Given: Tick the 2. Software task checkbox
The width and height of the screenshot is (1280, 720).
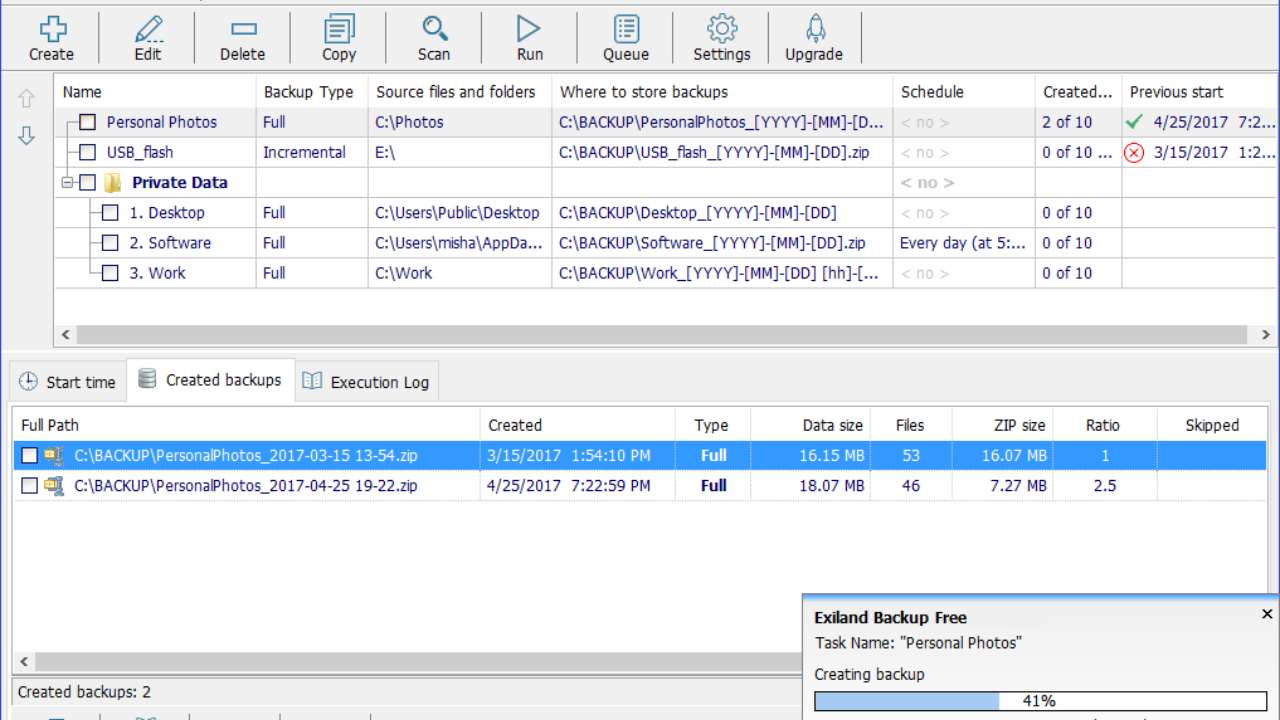Looking at the screenshot, I should 110,242.
